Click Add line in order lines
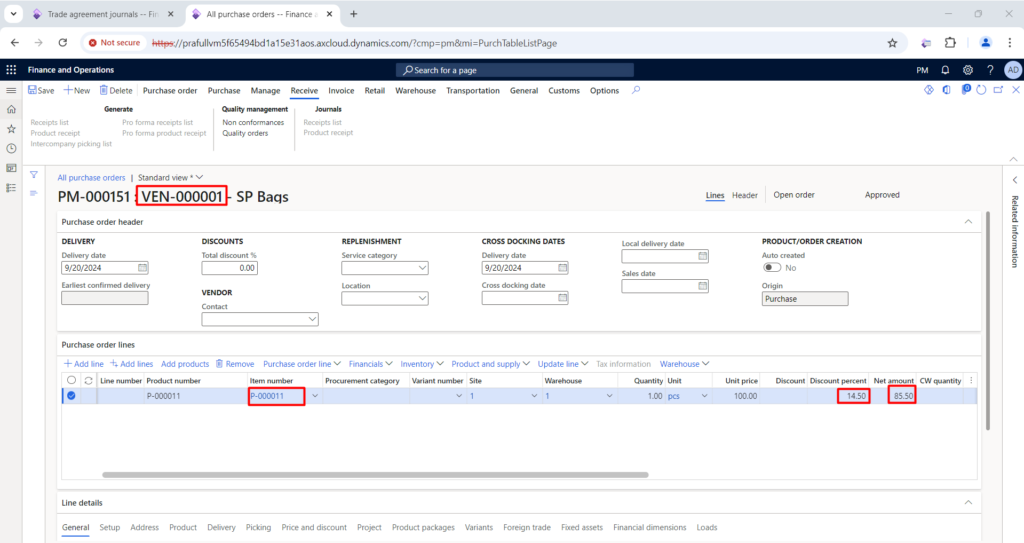The image size is (1024, 543). [84, 364]
